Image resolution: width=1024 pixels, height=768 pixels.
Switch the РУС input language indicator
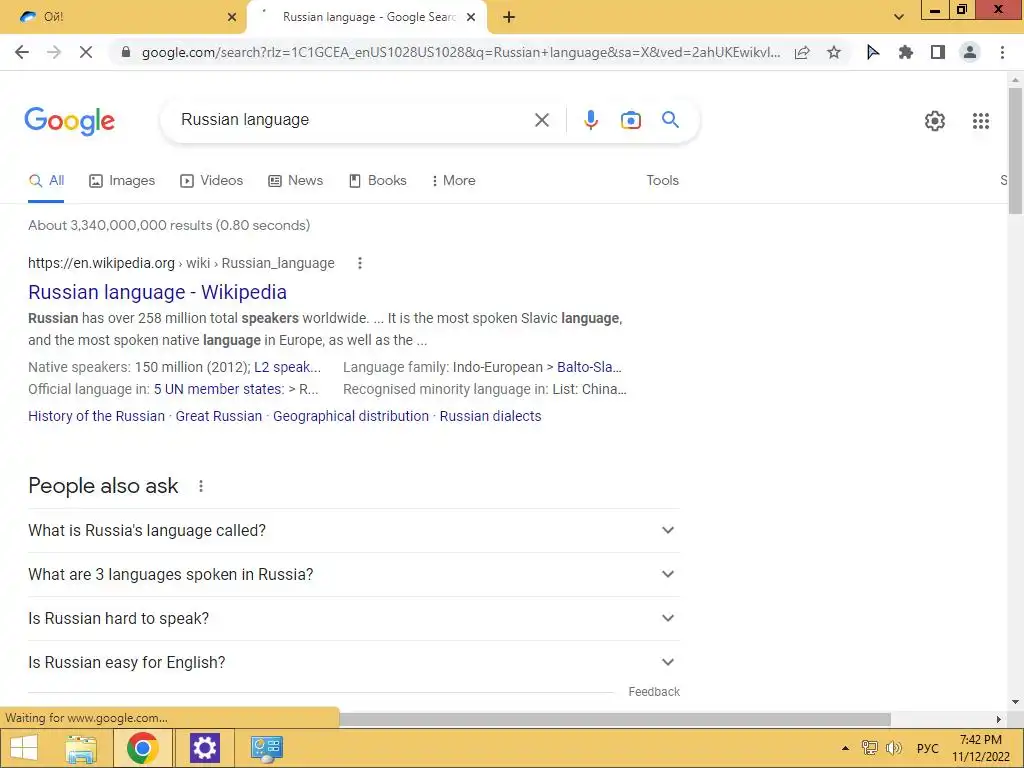(x=927, y=748)
